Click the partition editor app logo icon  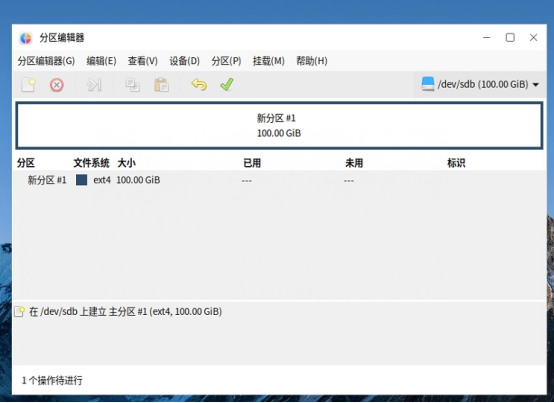click(26, 38)
